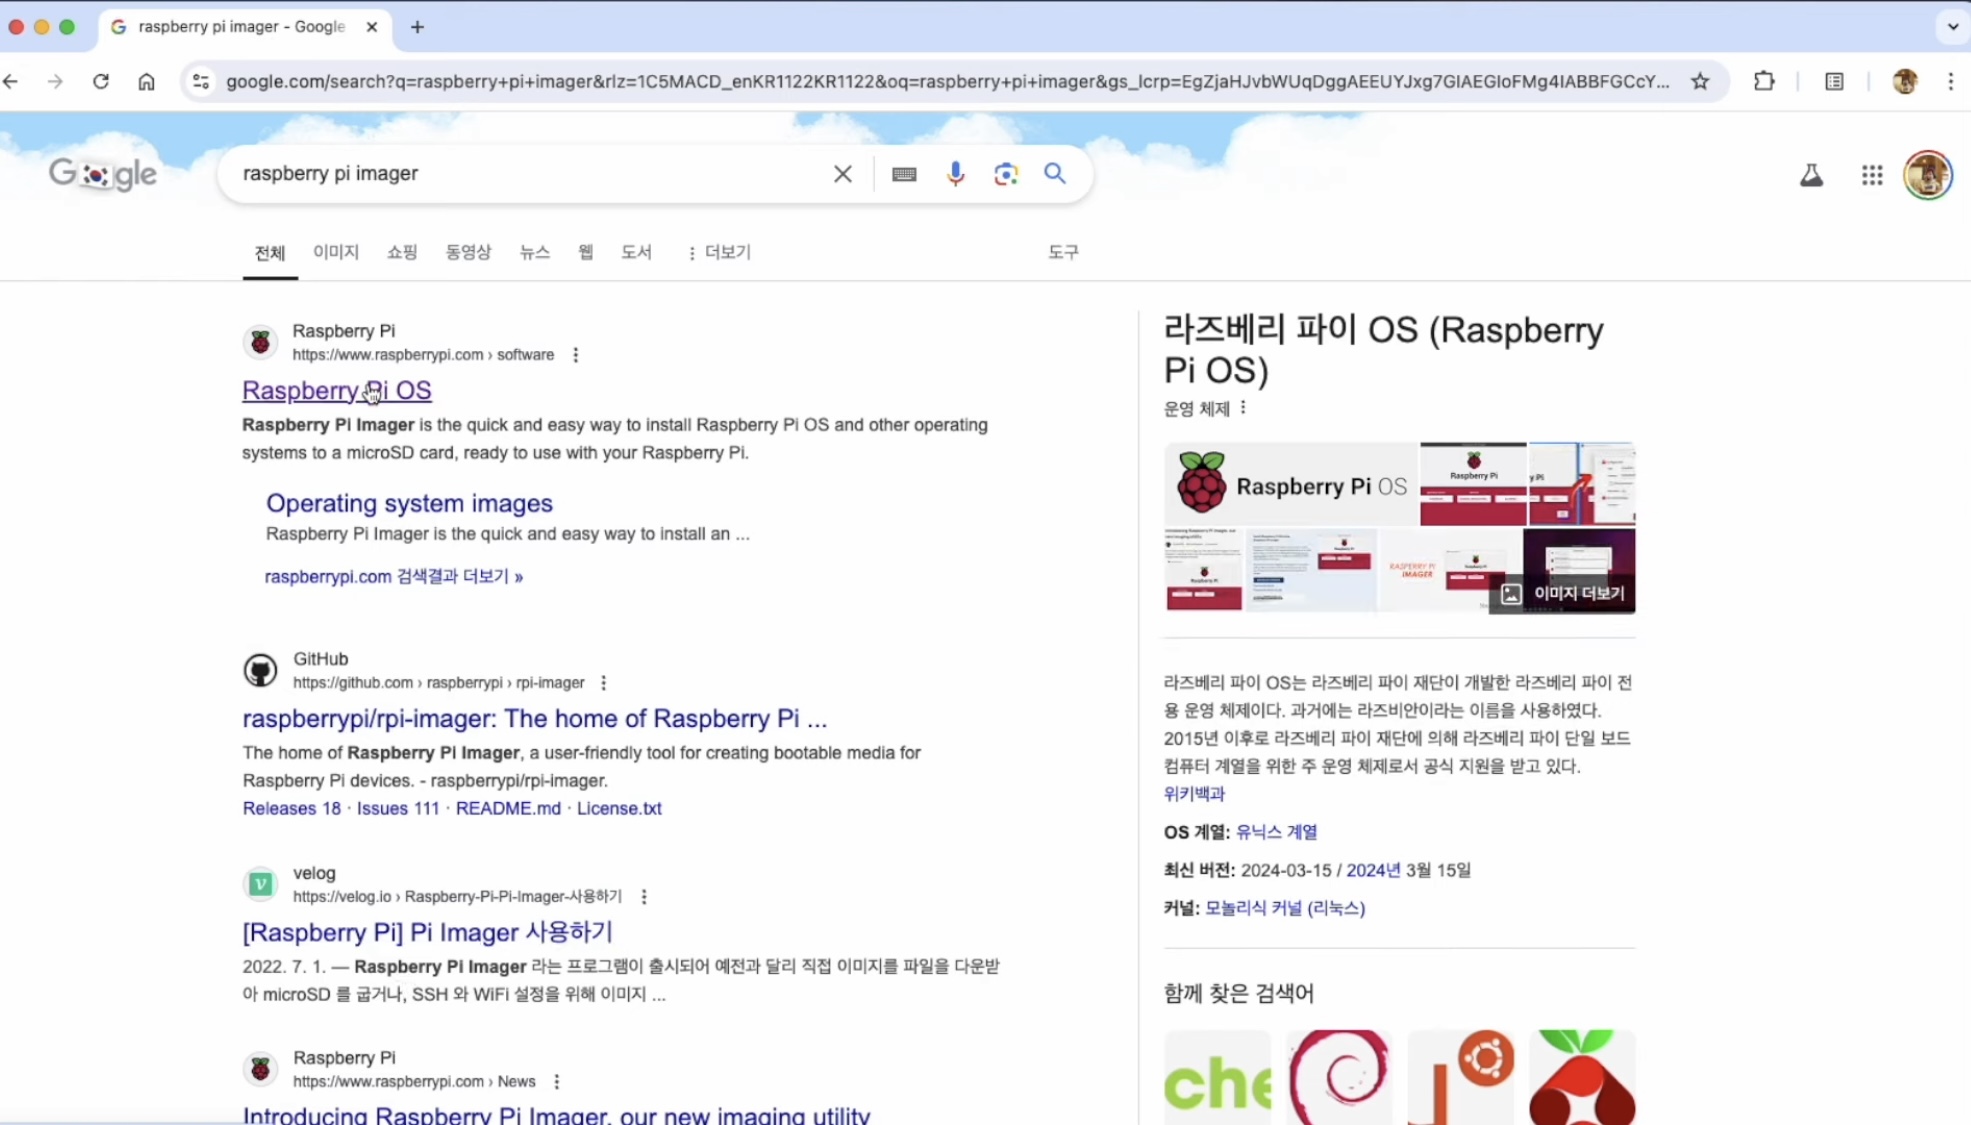Image resolution: width=1971 pixels, height=1125 pixels.
Task: Open the Google apps grid
Action: click(1872, 175)
